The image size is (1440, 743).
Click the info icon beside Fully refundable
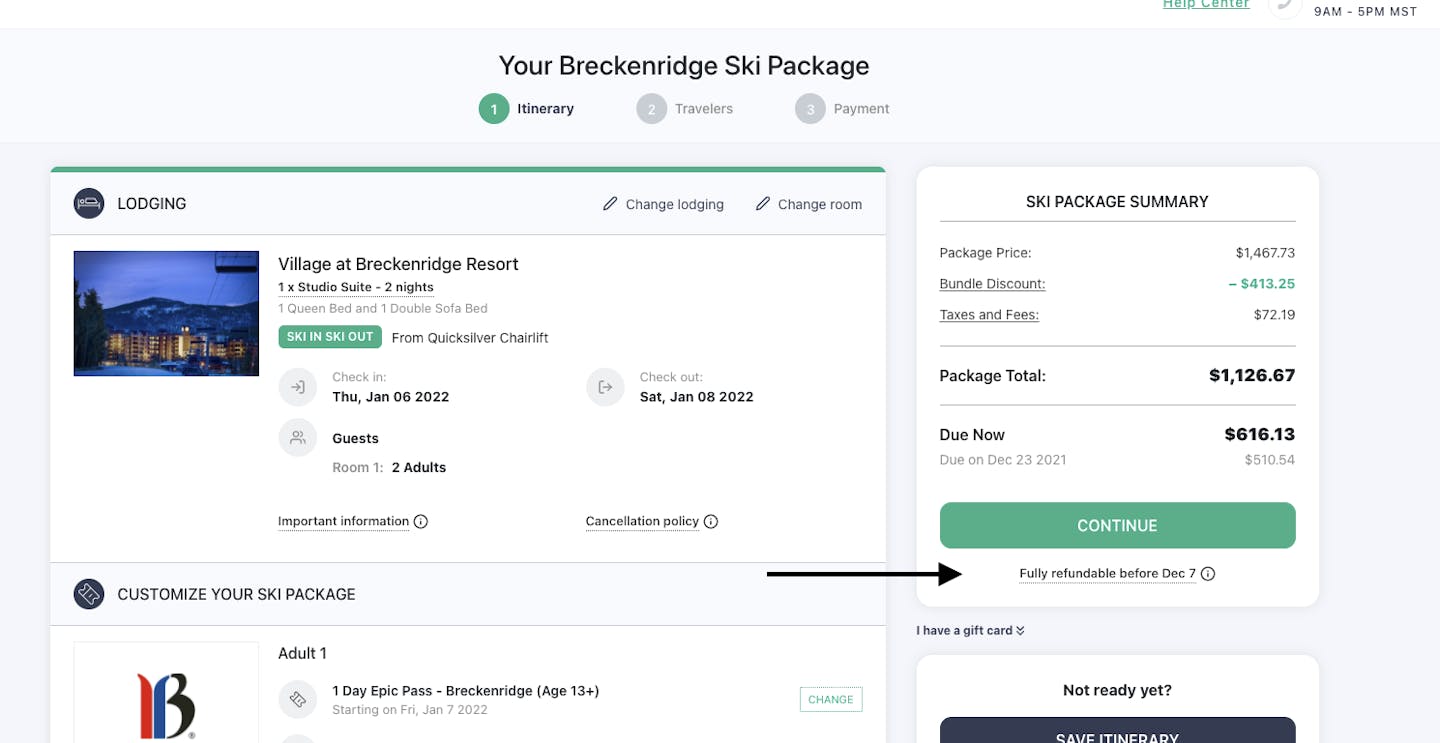[x=1208, y=574]
